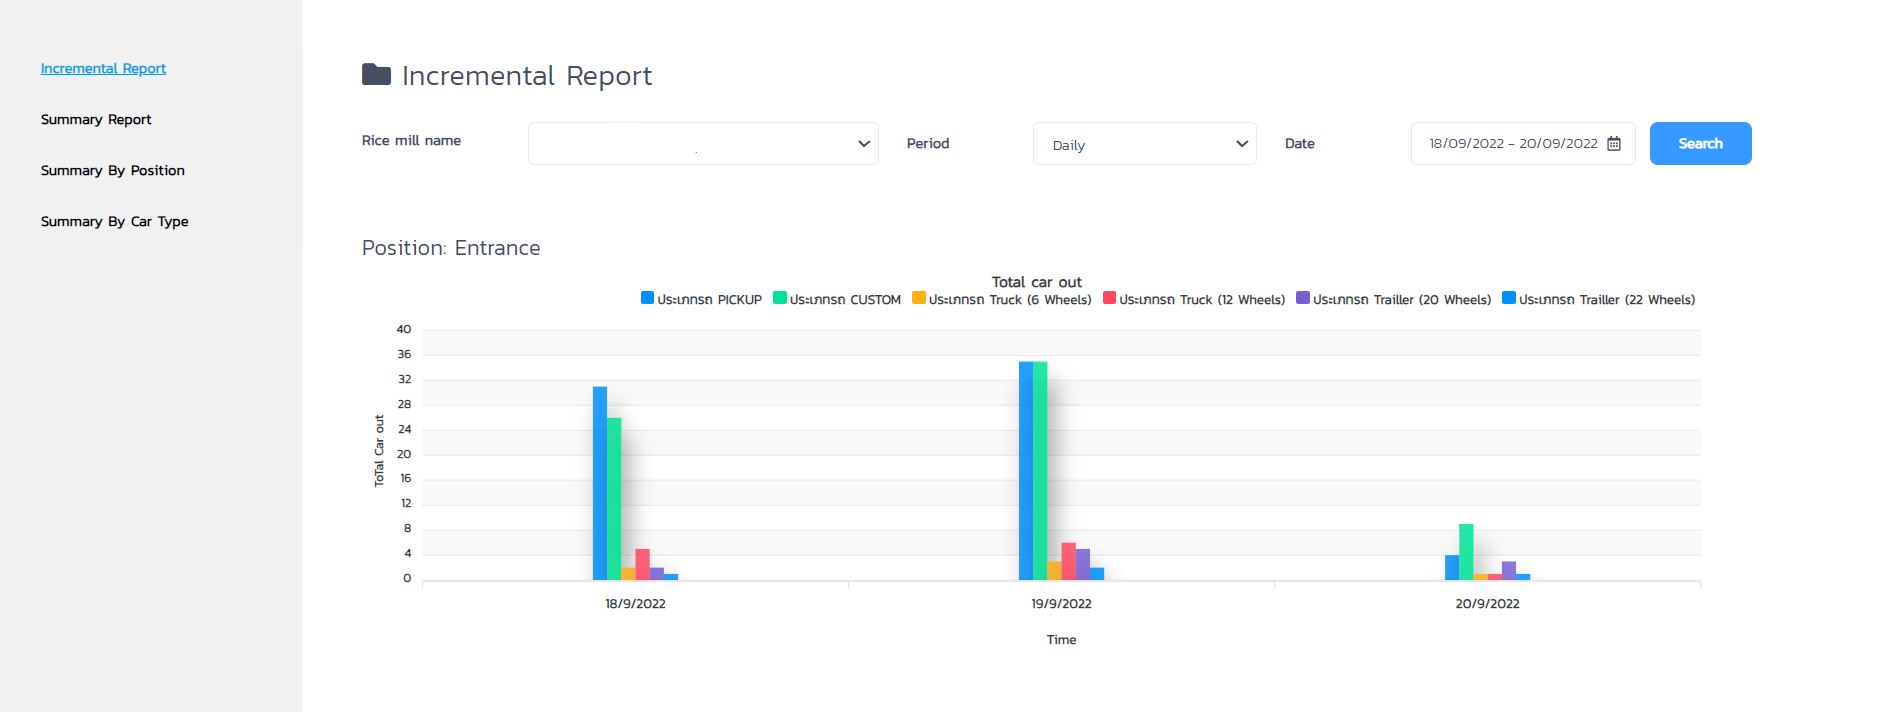Hide Trailler (20 Wheels) series via legend
The width and height of the screenshot is (1880, 712).
point(1393,299)
